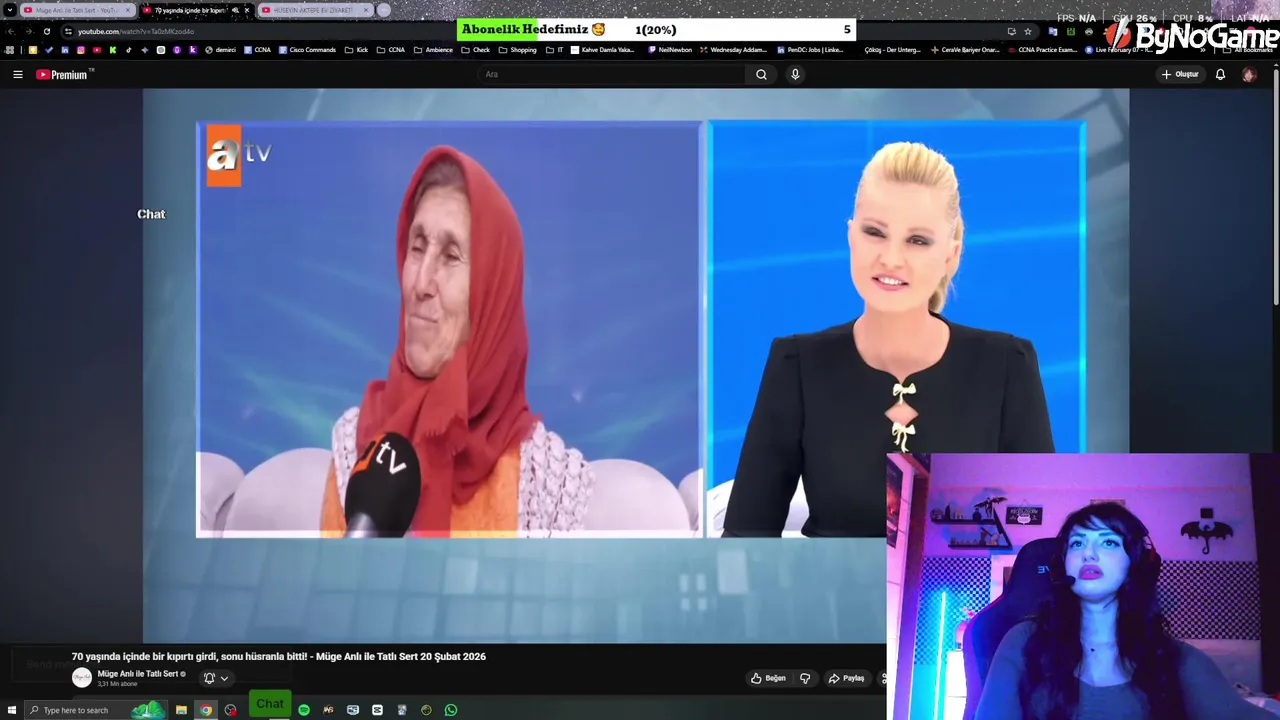The height and width of the screenshot is (720, 1280).
Task: Expand the IT bookmarks folder
Action: tap(555, 50)
